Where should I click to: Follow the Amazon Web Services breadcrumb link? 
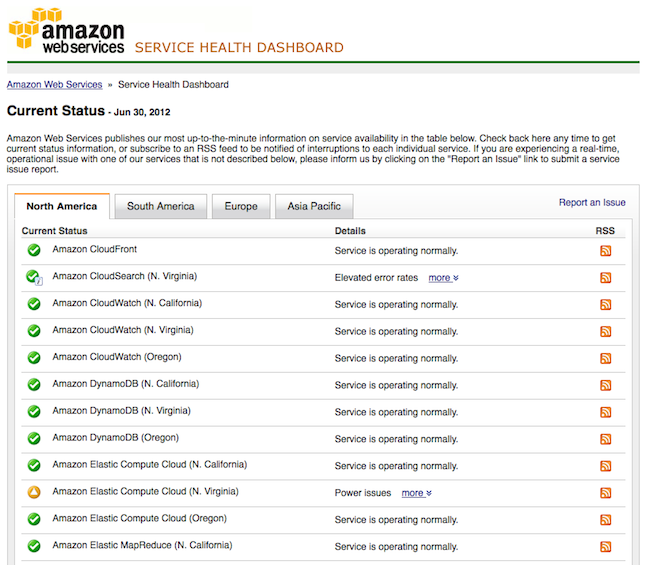click(55, 85)
